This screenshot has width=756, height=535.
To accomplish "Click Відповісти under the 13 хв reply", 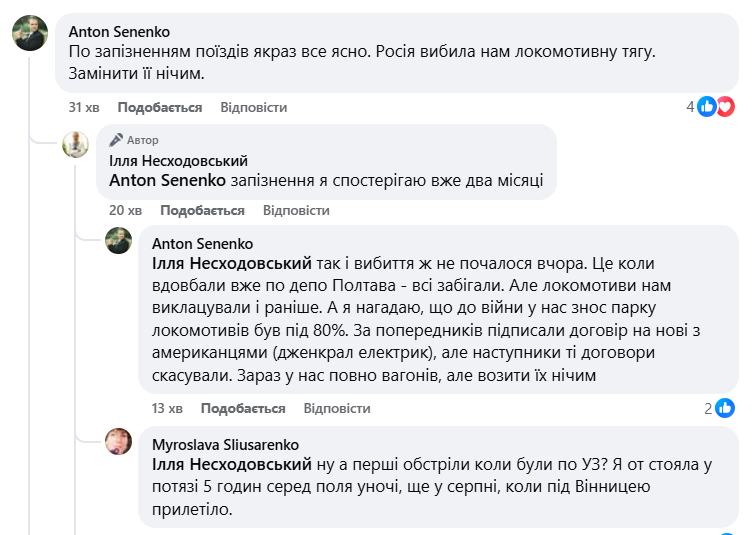I will click(337, 408).
